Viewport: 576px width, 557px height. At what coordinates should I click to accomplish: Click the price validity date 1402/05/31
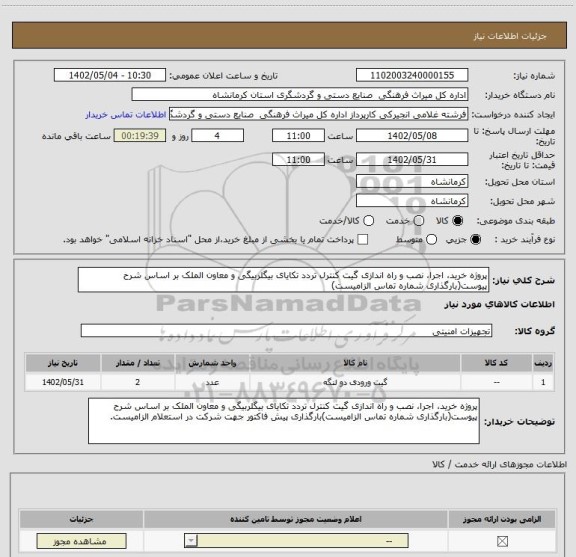pos(412,159)
